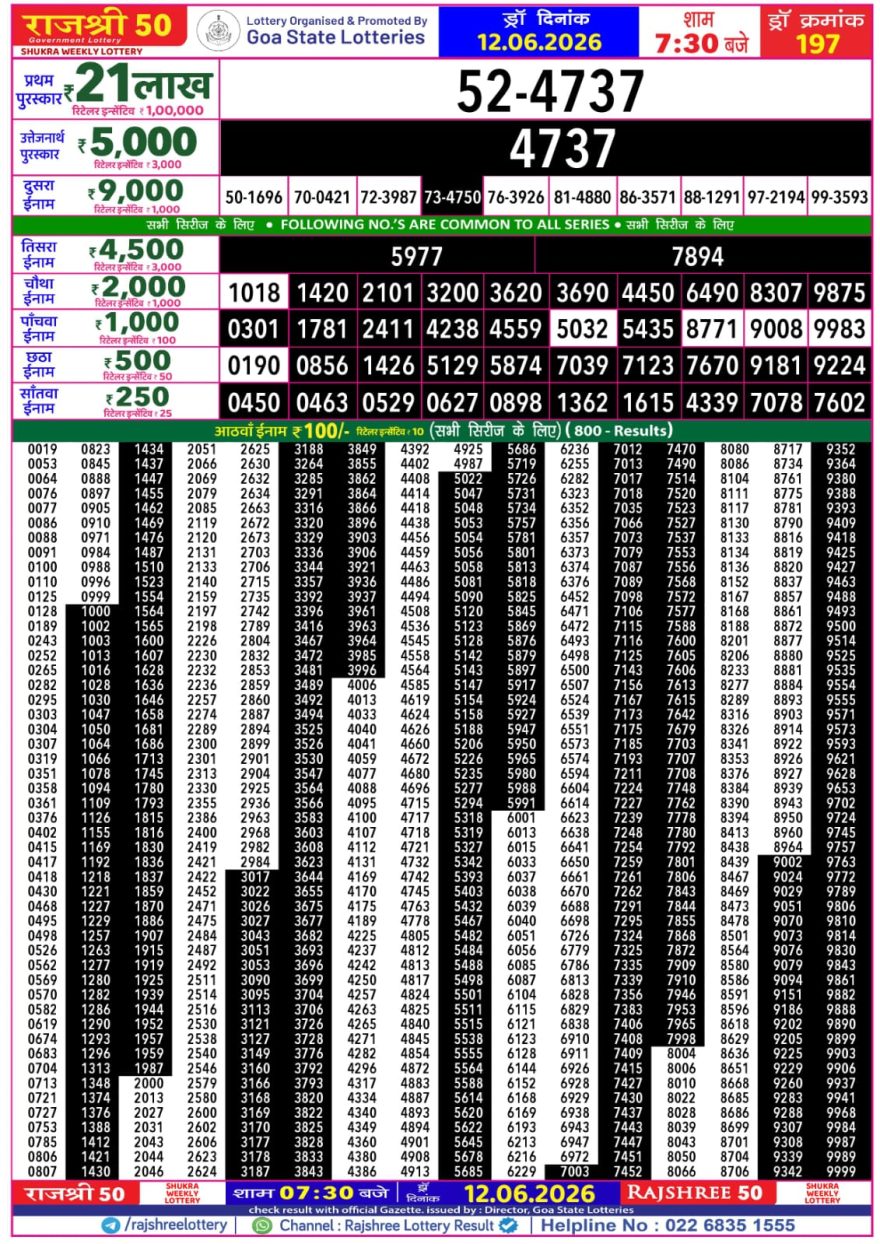Select the first prize number 52-4737

pos(550,92)
